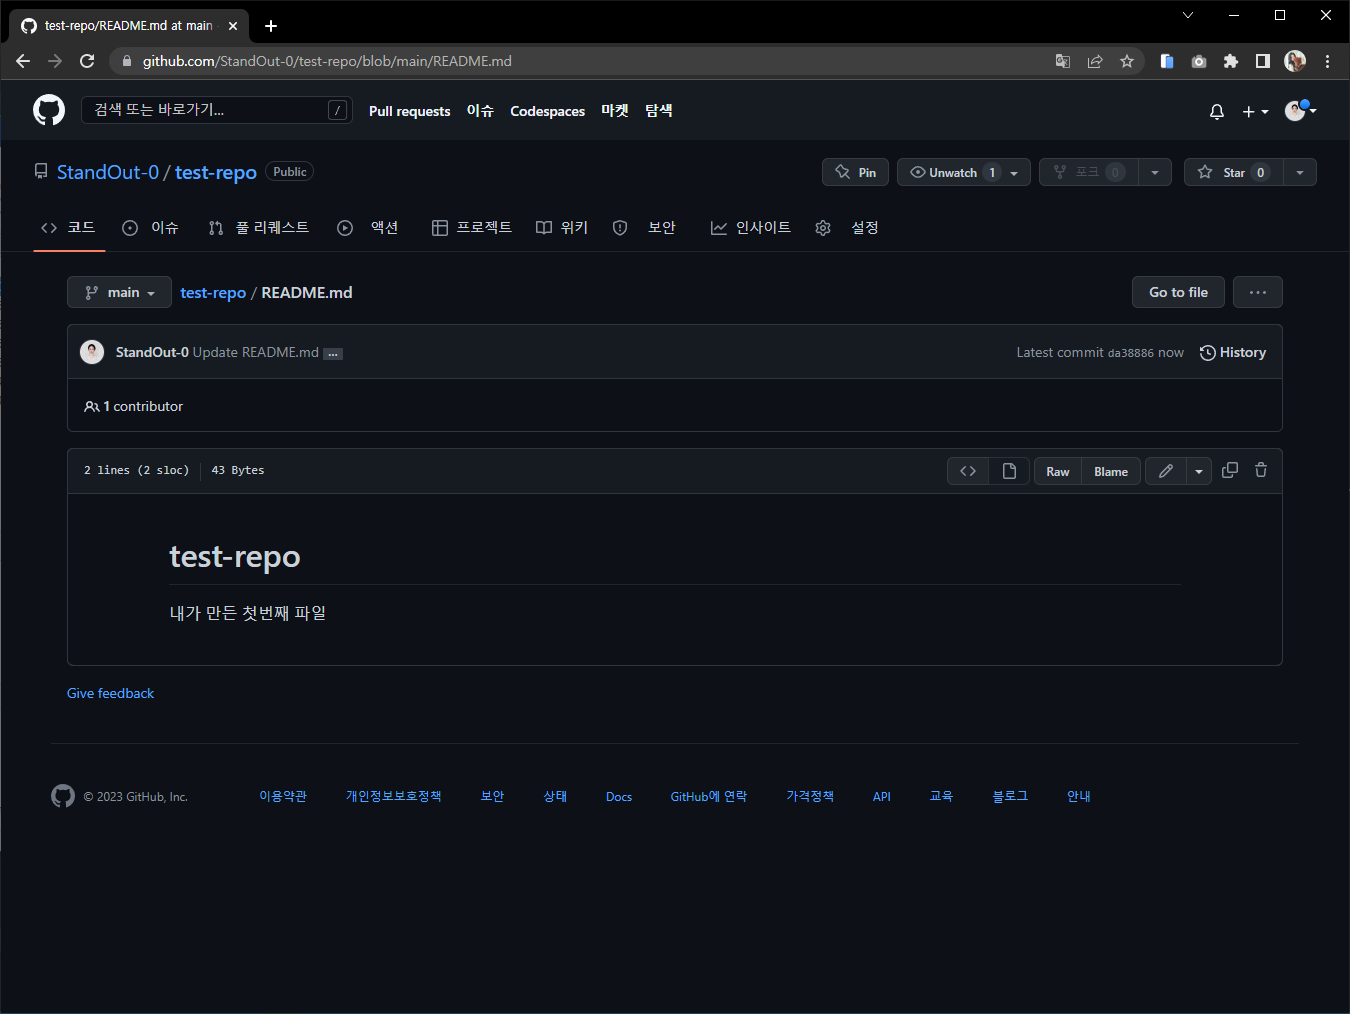The height and width of the screenshot is (1014, 1350).
Task: Open the test-repo repository title link
Action: tap(216, 172)
